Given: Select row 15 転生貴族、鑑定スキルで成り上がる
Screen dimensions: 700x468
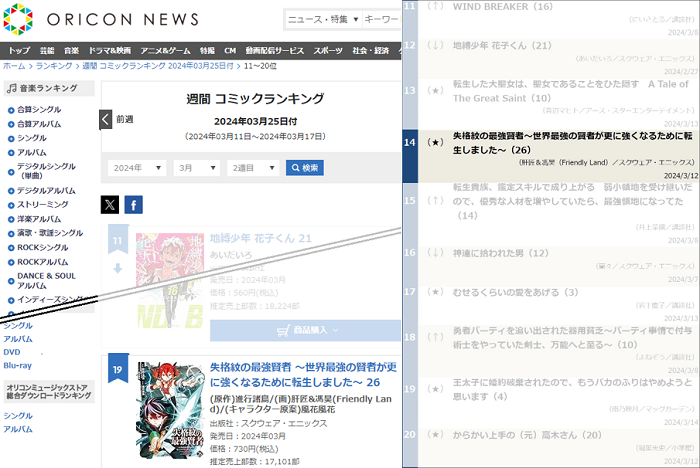Looking at the screenshot, I should coord(551,215).
